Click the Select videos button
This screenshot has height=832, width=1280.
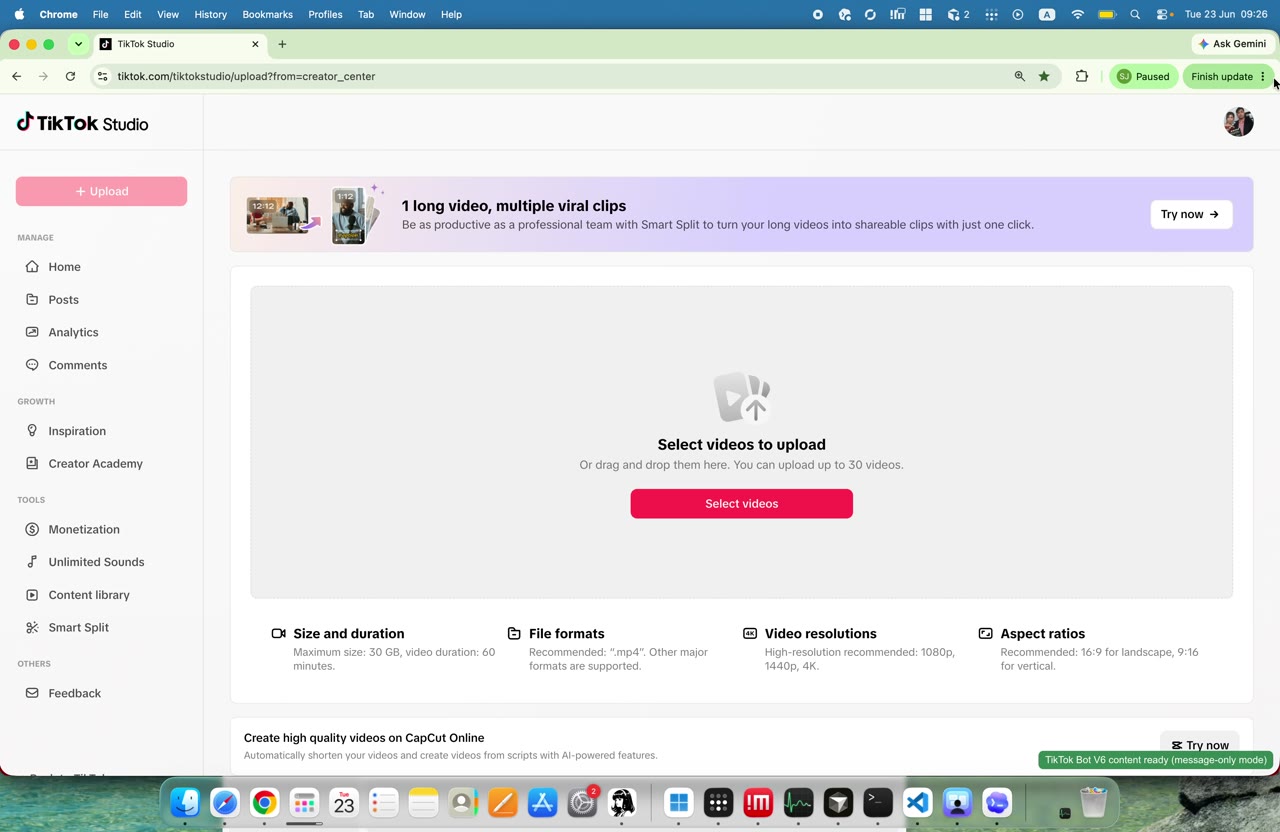(x=741, y=503)
